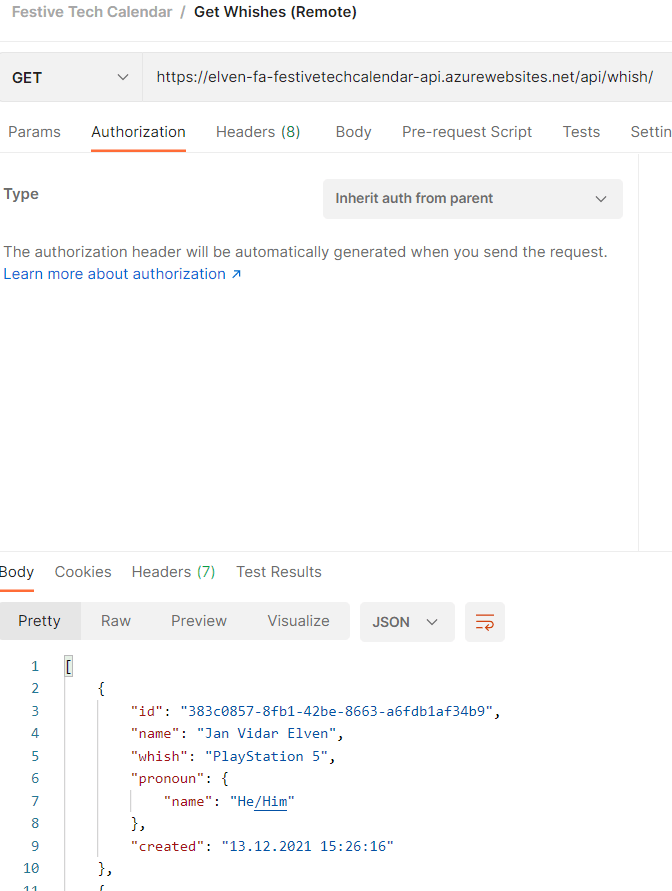Open Festive Tech Calendar breadcrumb
The image size is (672, 891).
click(x=92, y=12)
